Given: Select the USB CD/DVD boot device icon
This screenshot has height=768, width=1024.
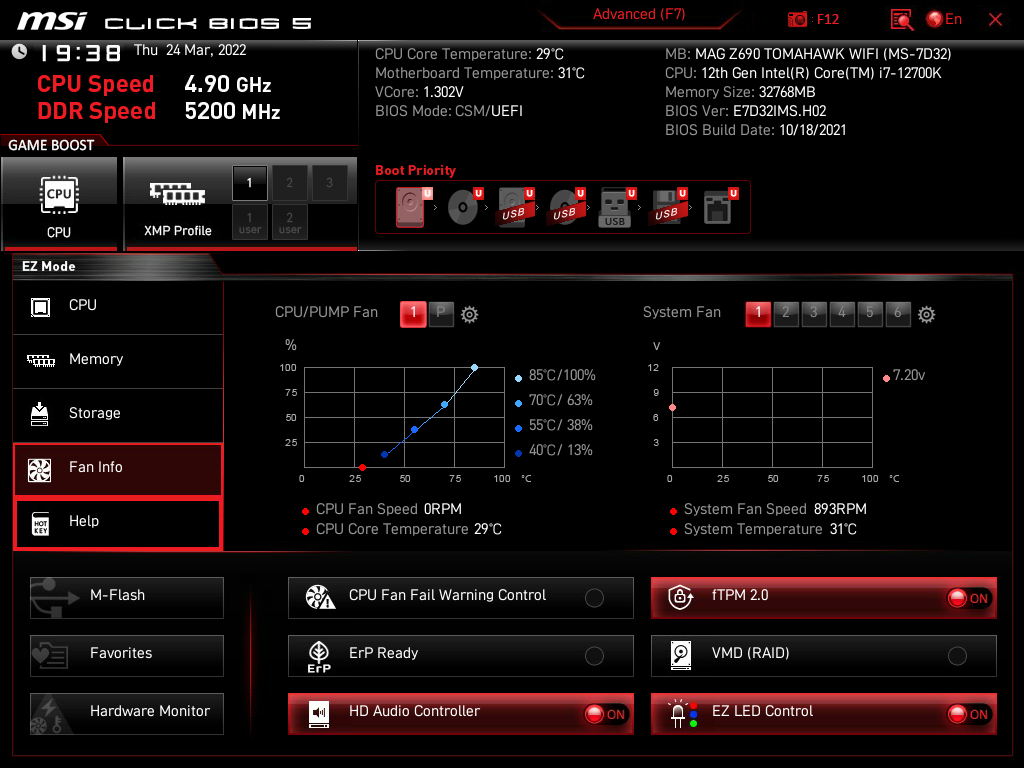Looking at the screenshot, I should [x=566, y=206].
